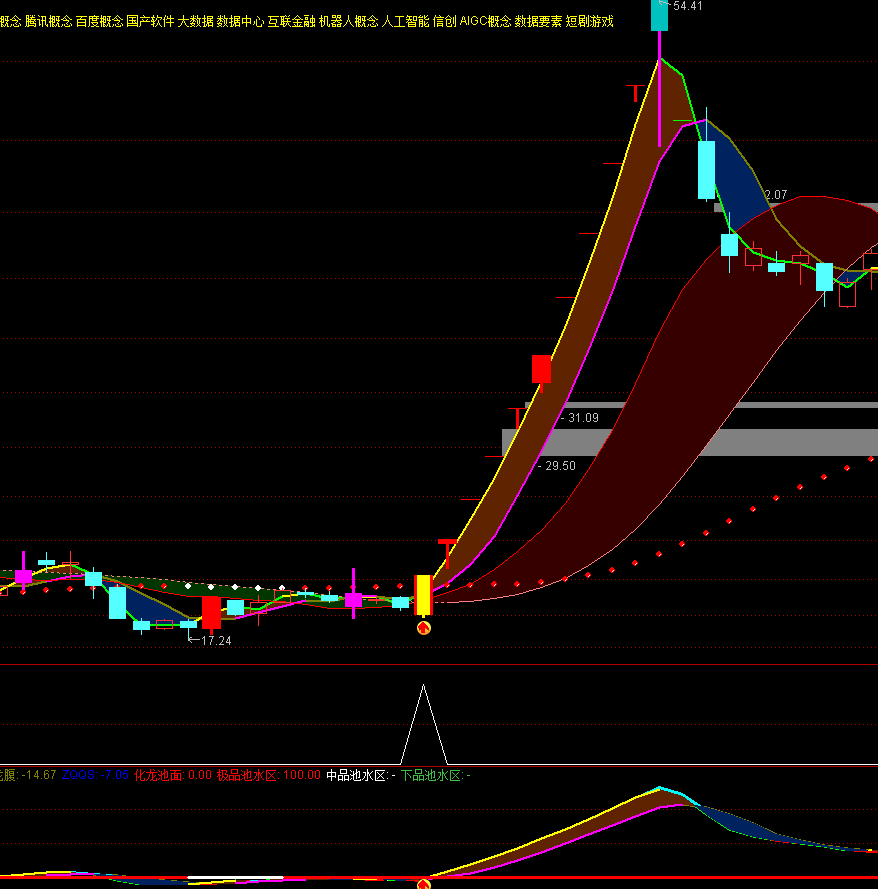The height and width of the screenshot is (889, 878).
Task: Click the orange up-arrow signal below yellow candle
Action: (x=423, y=628)
